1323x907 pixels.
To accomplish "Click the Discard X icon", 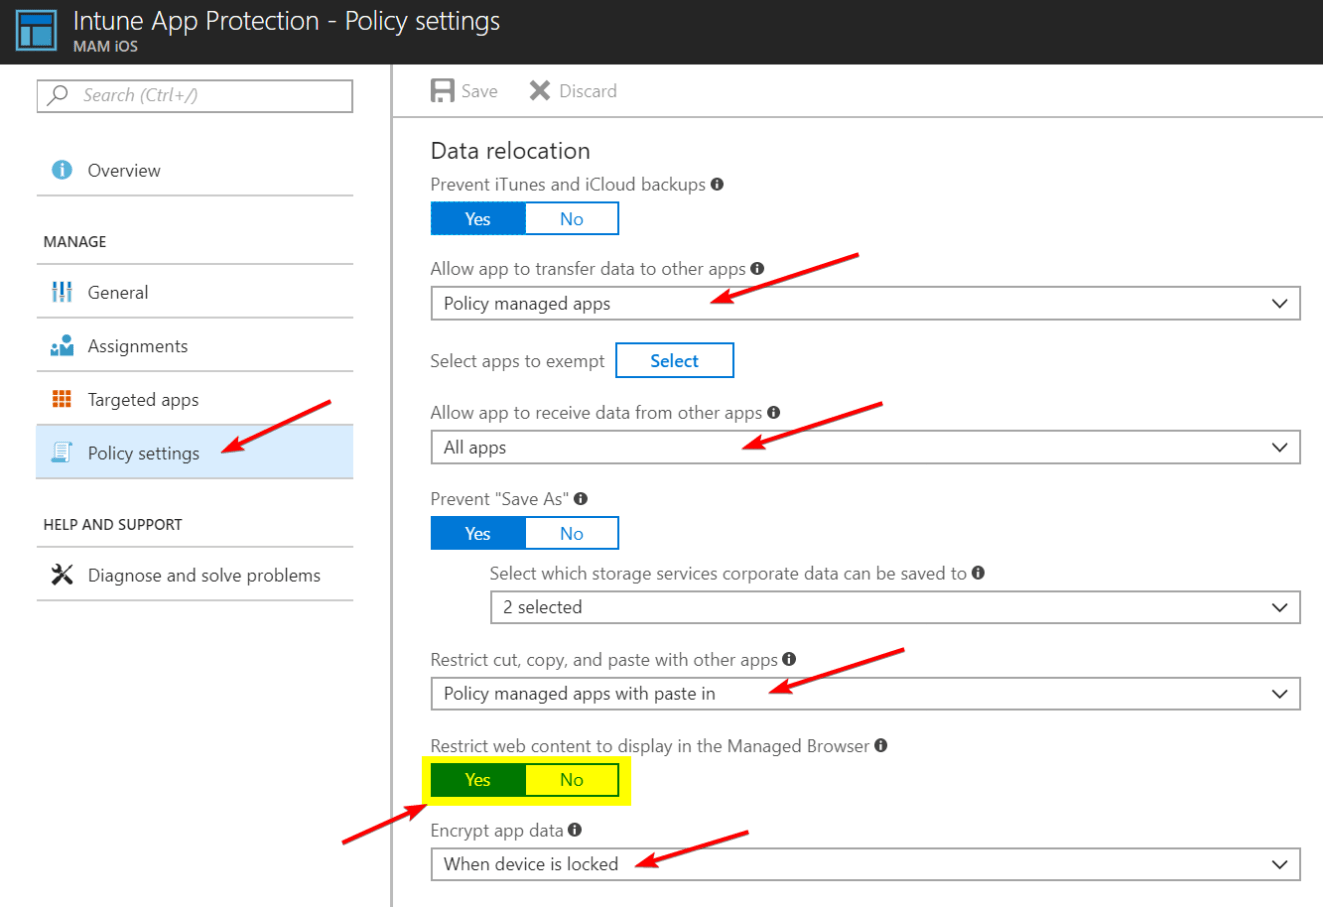I will 538,90.
